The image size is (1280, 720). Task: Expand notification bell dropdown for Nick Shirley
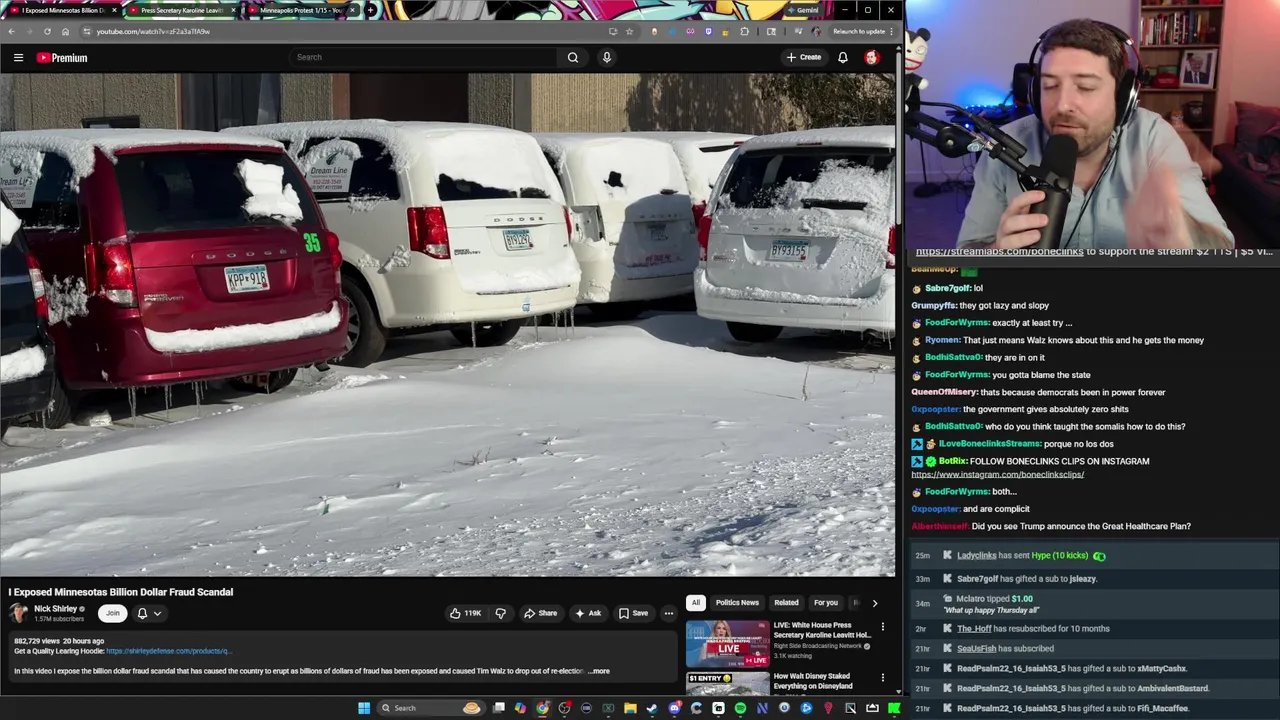coord(148,613)
